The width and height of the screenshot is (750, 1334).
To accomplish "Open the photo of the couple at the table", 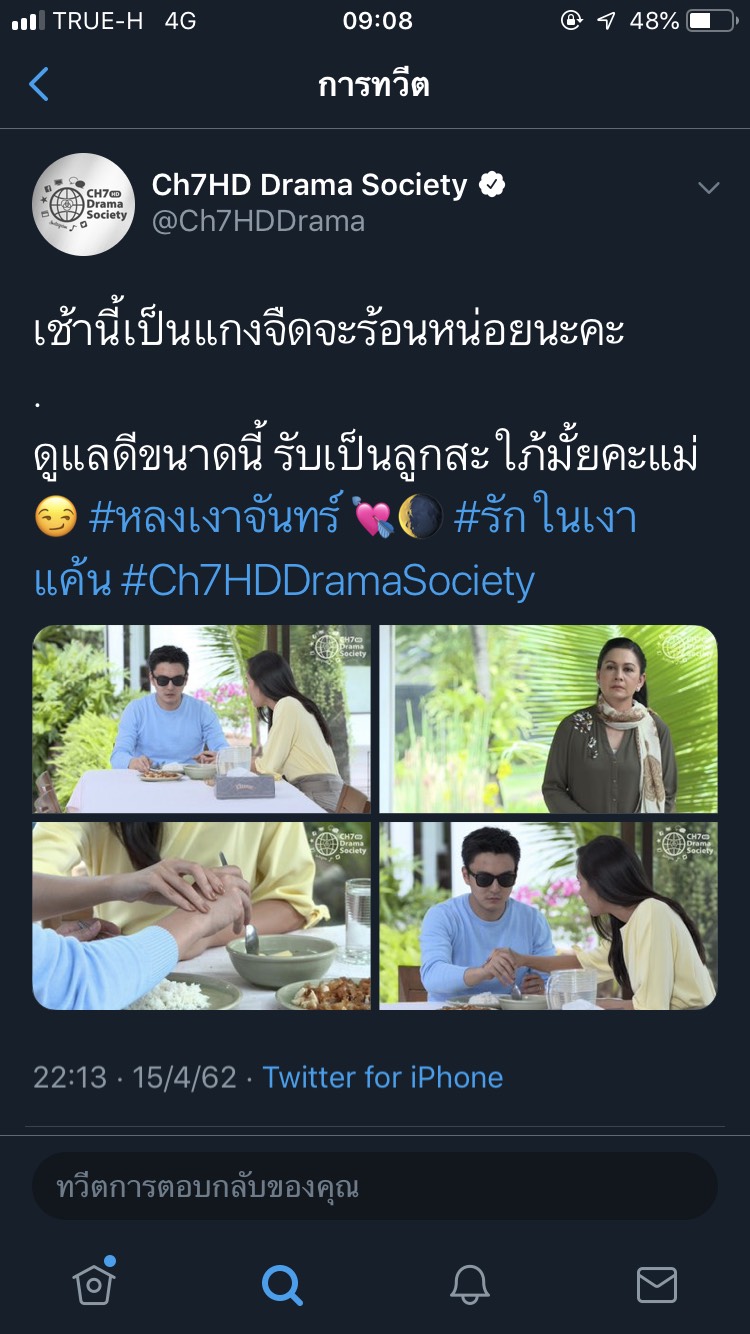I will 202,719.
